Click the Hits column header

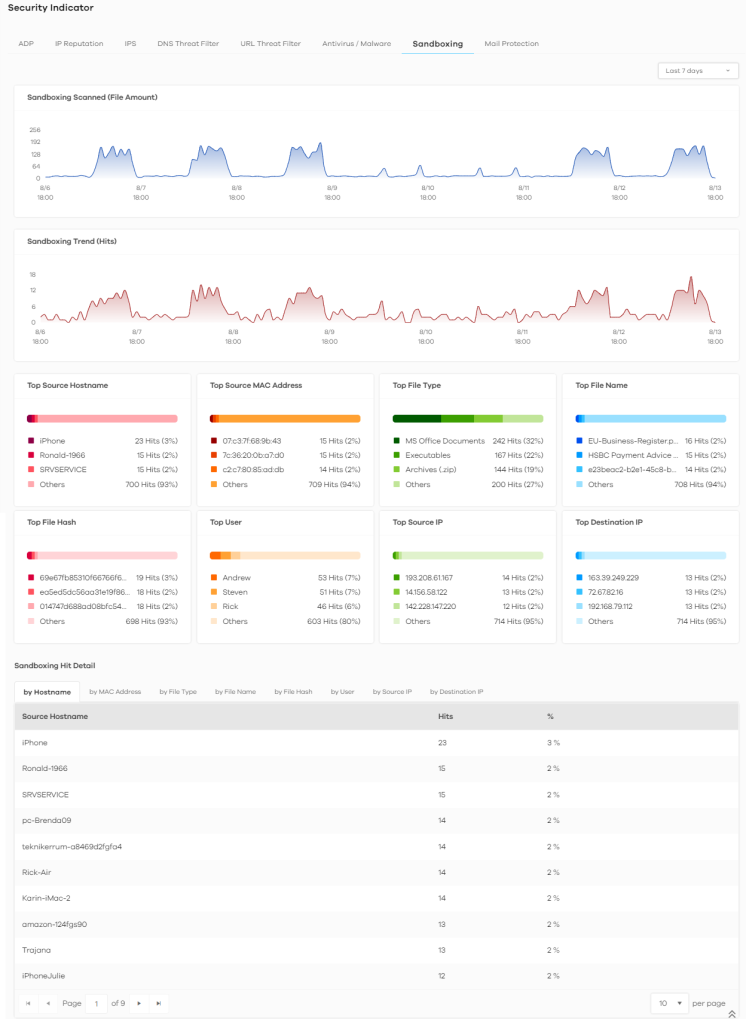click(446, 716)
